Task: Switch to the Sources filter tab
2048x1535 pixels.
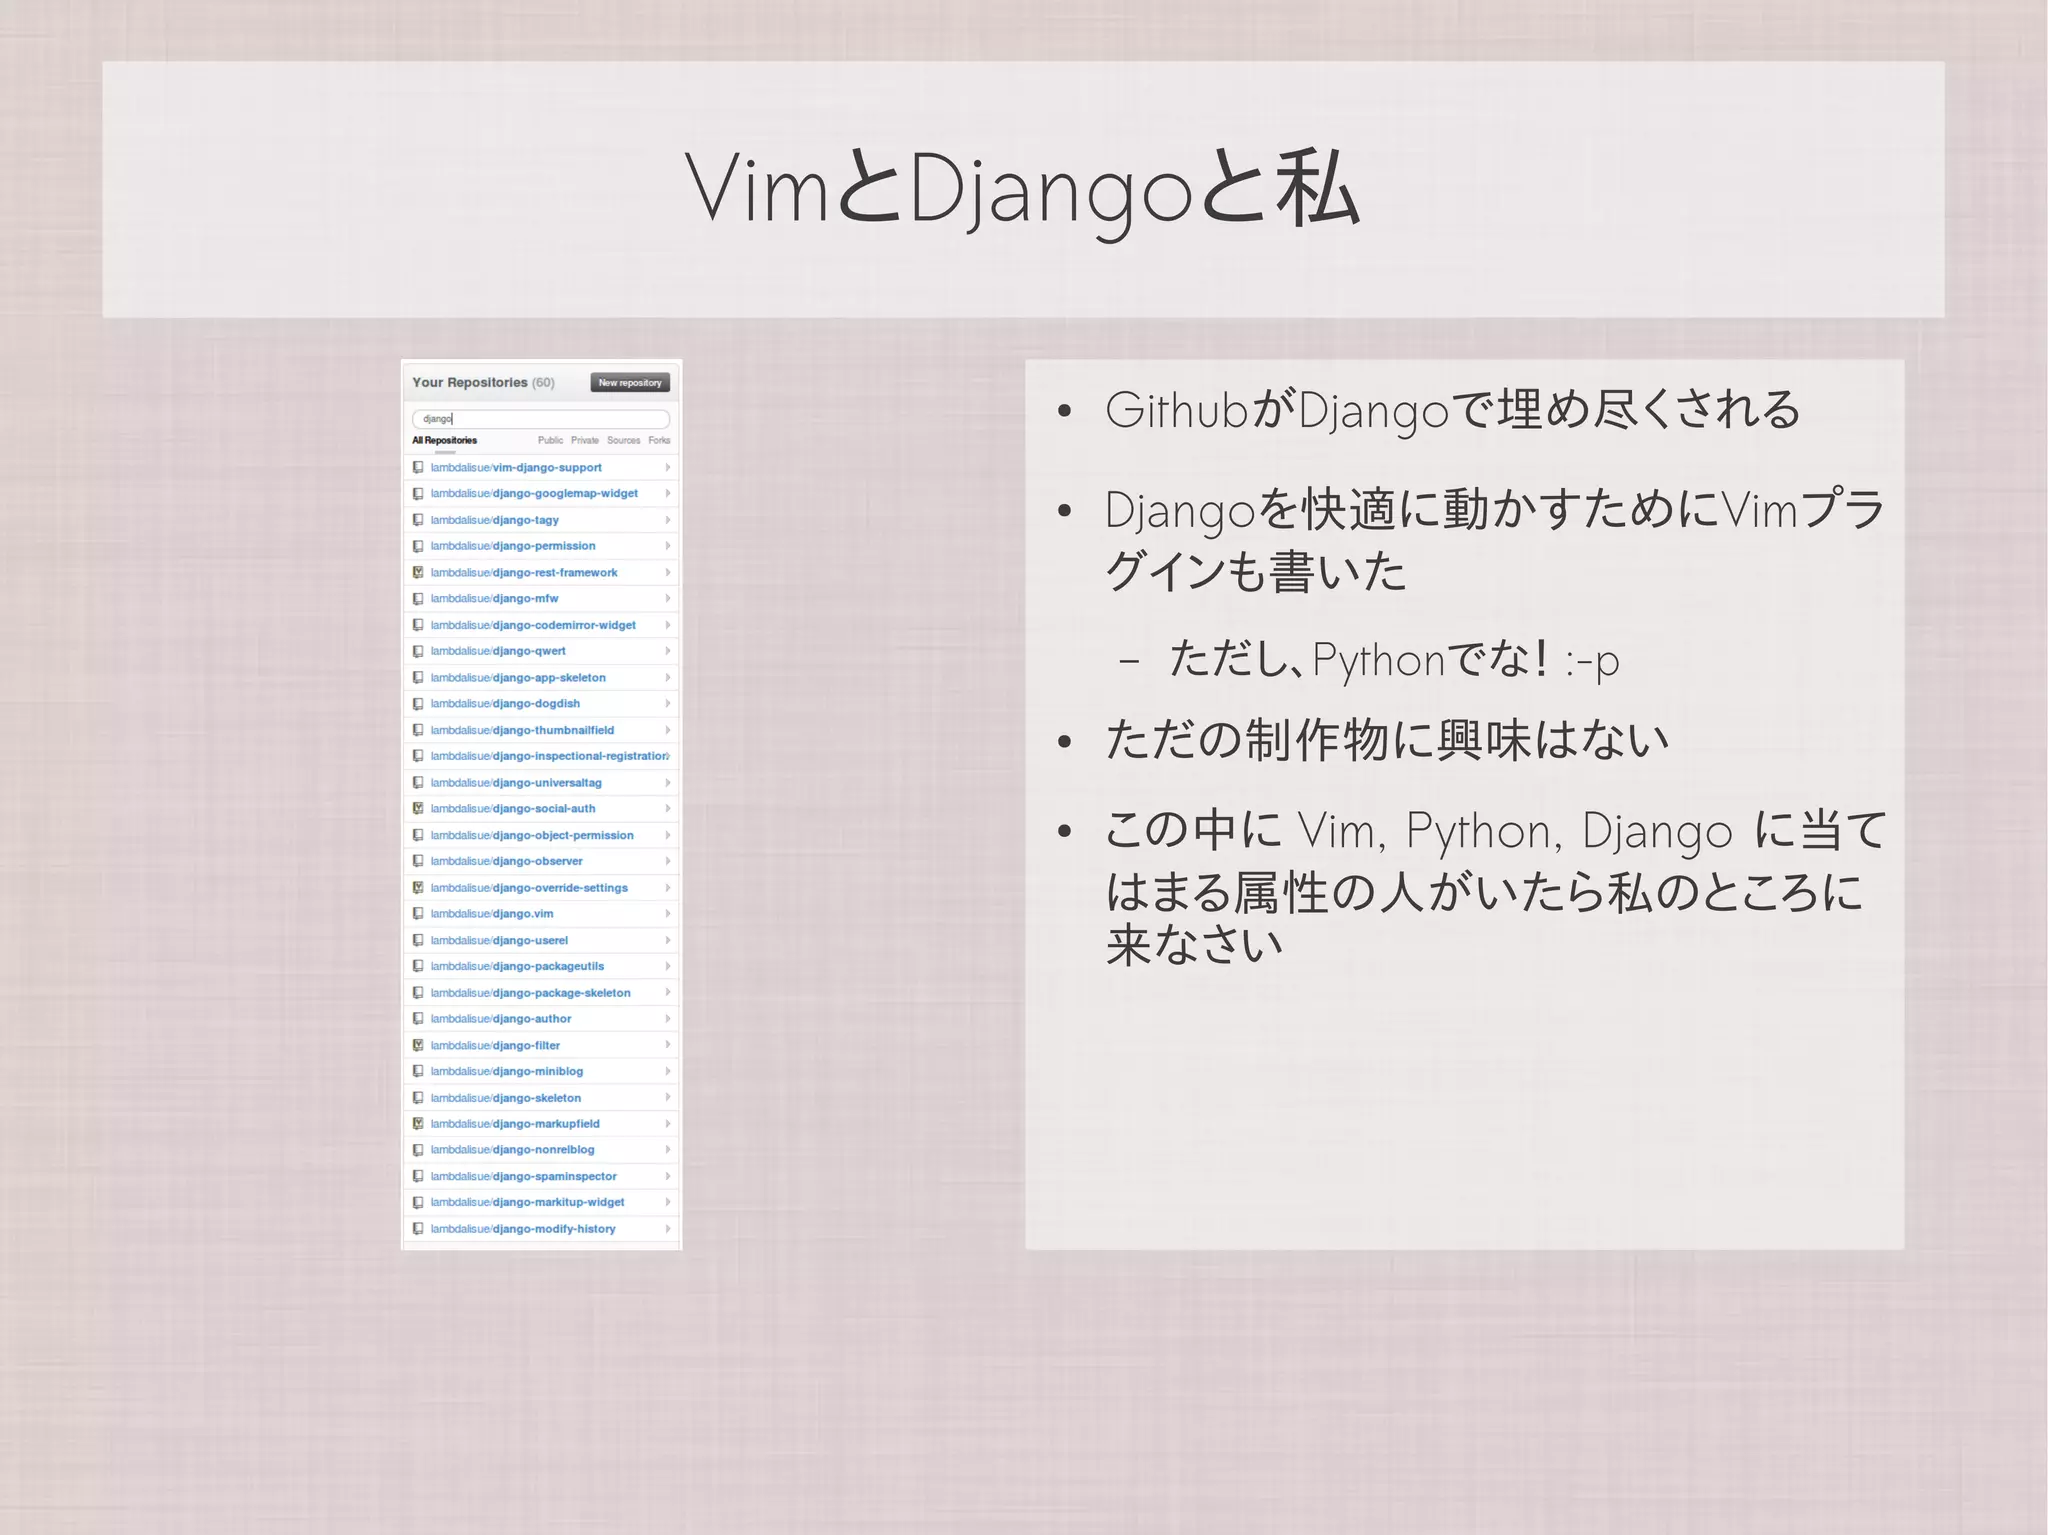Action: point(623,440)
